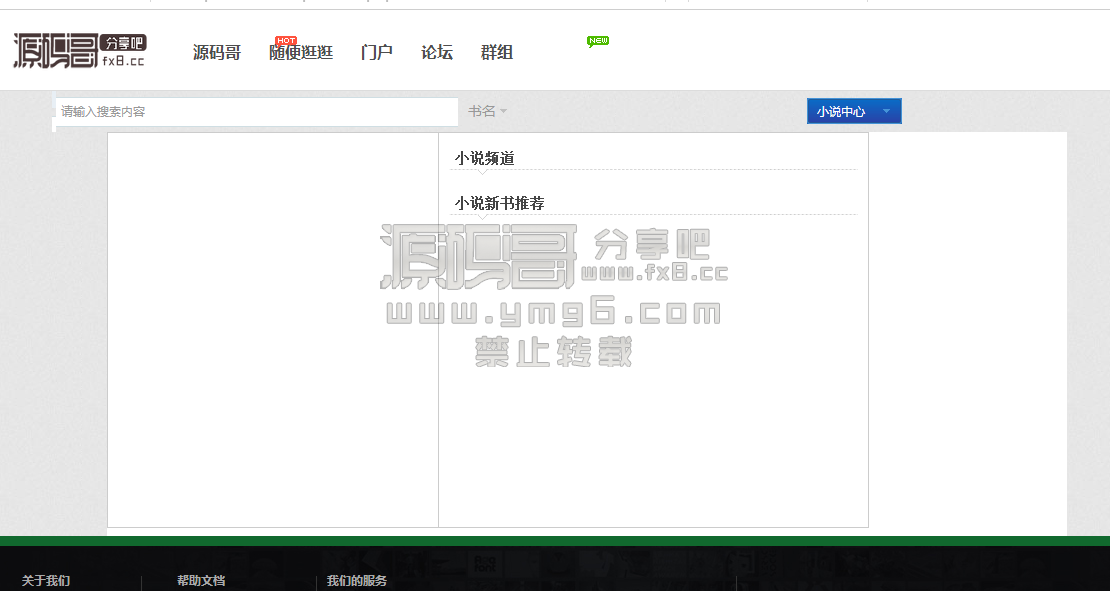Click the red HOT badge
The height and width of the screenshot is (591, 1110).
click(286, 40)
